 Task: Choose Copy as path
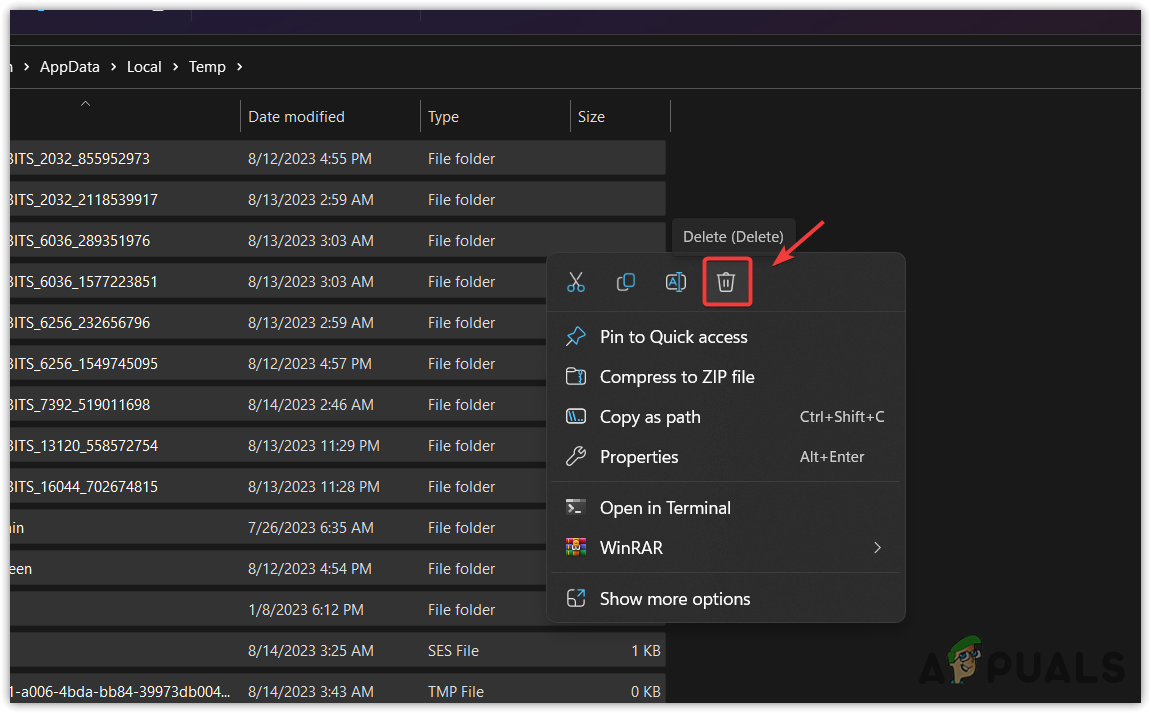726,416
